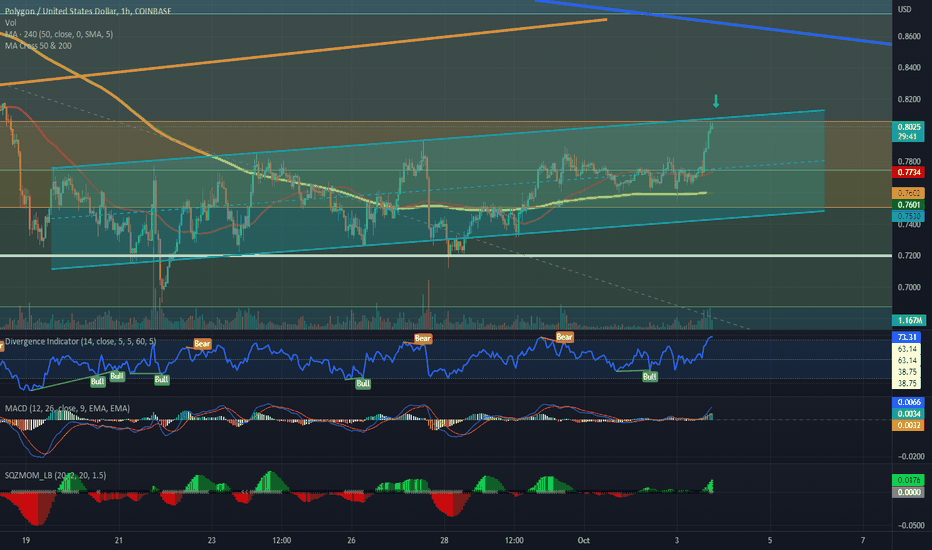This screenshot has width=932, height=550.
Task: Click the -0.0500 squeeze momentum axis label
Action: point(911,526)
